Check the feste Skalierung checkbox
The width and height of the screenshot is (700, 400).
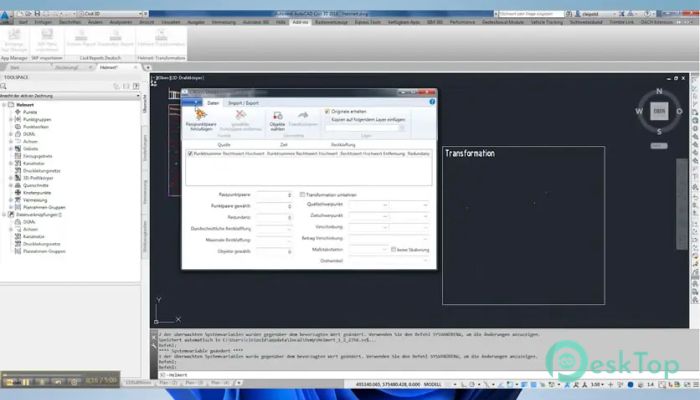pos(392,248)
